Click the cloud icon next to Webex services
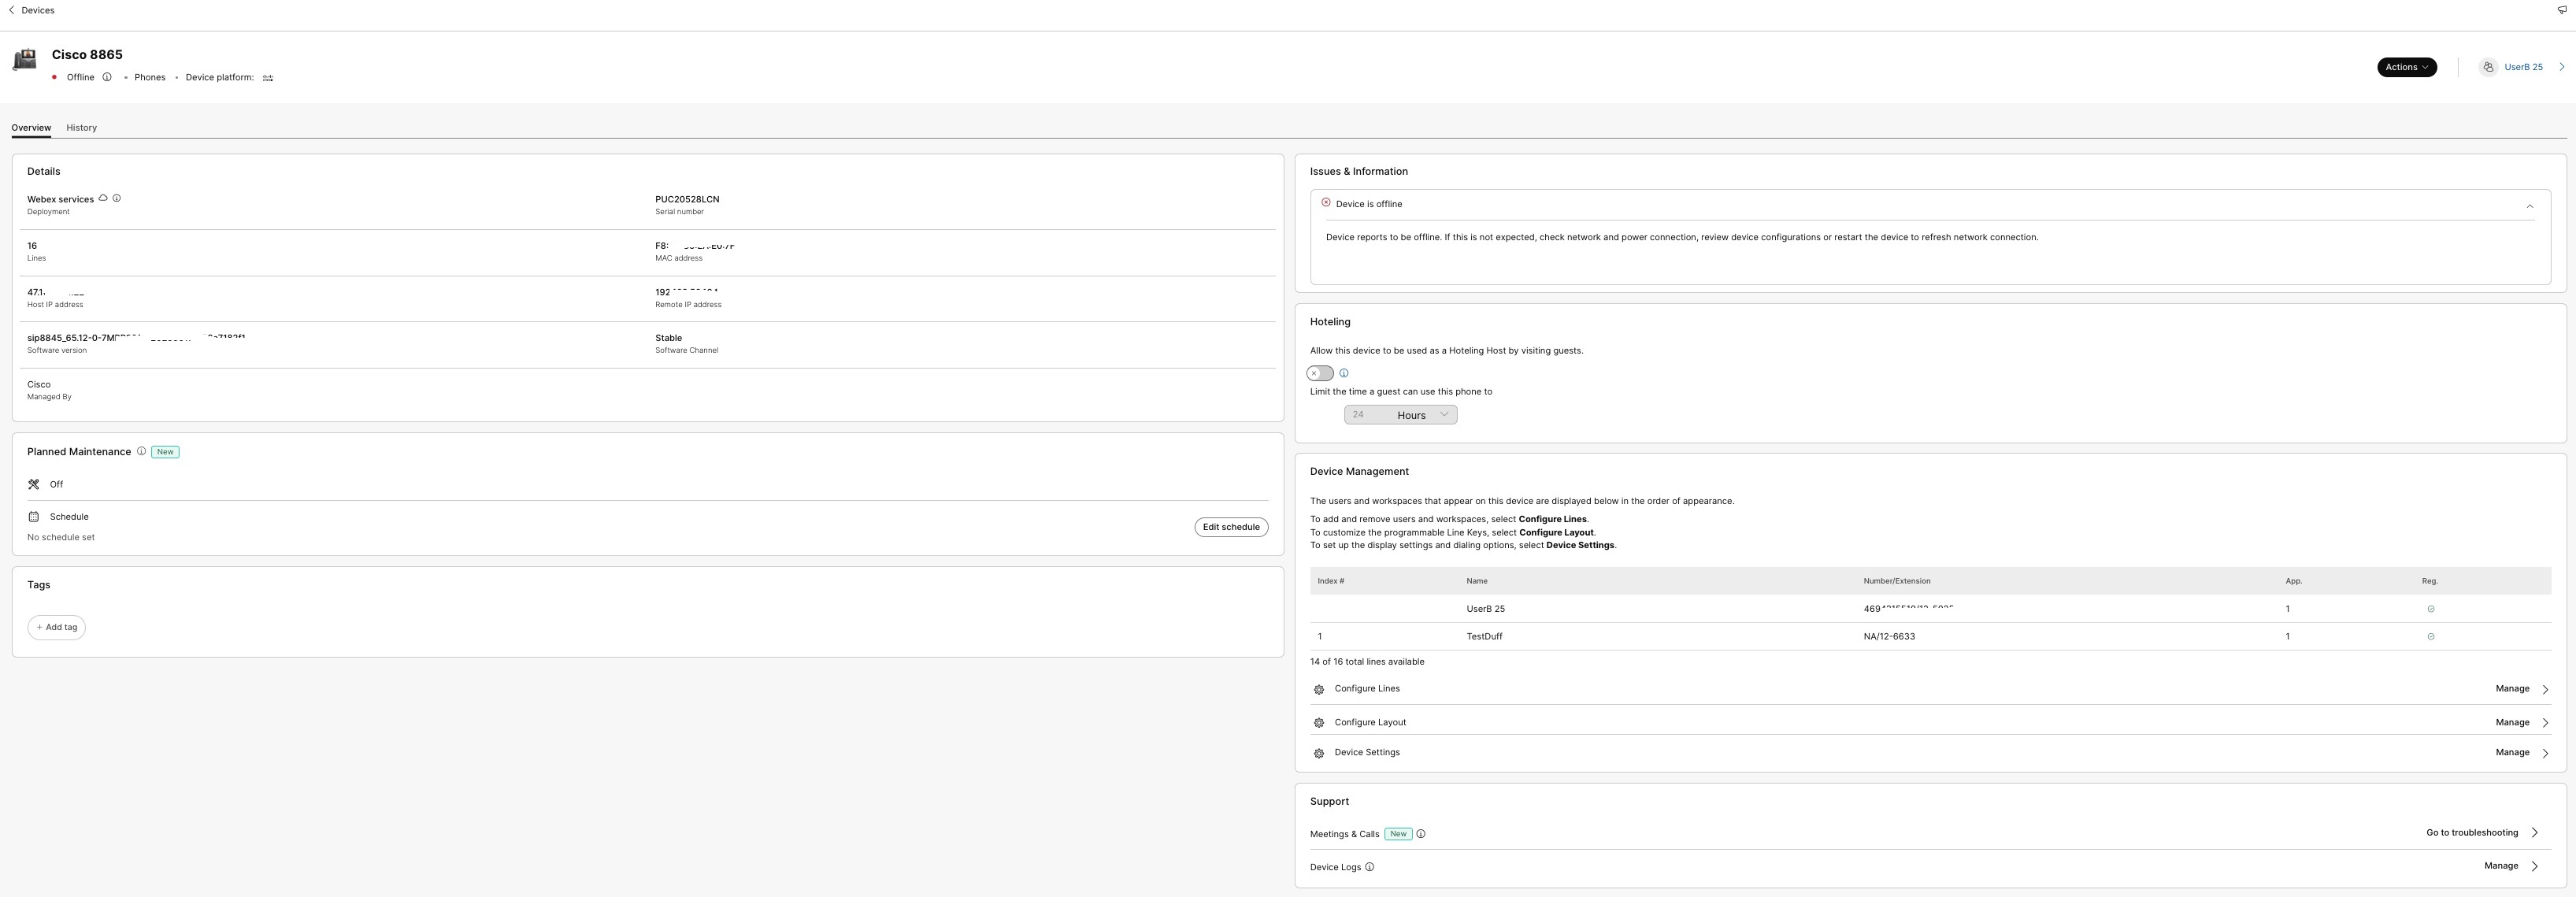This screenshot has width=2576, height=897. tap(102, 198)
